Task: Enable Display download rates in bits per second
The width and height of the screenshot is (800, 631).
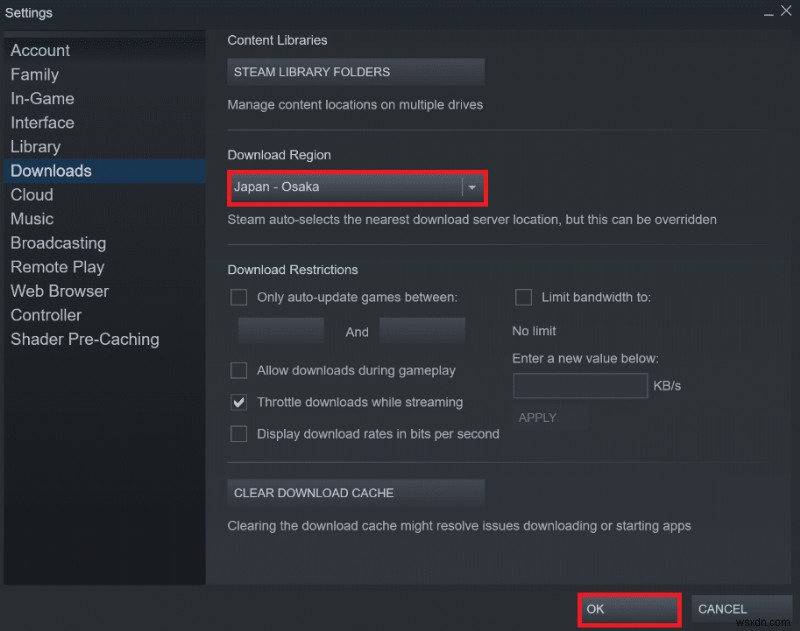Action: point(239,434)
